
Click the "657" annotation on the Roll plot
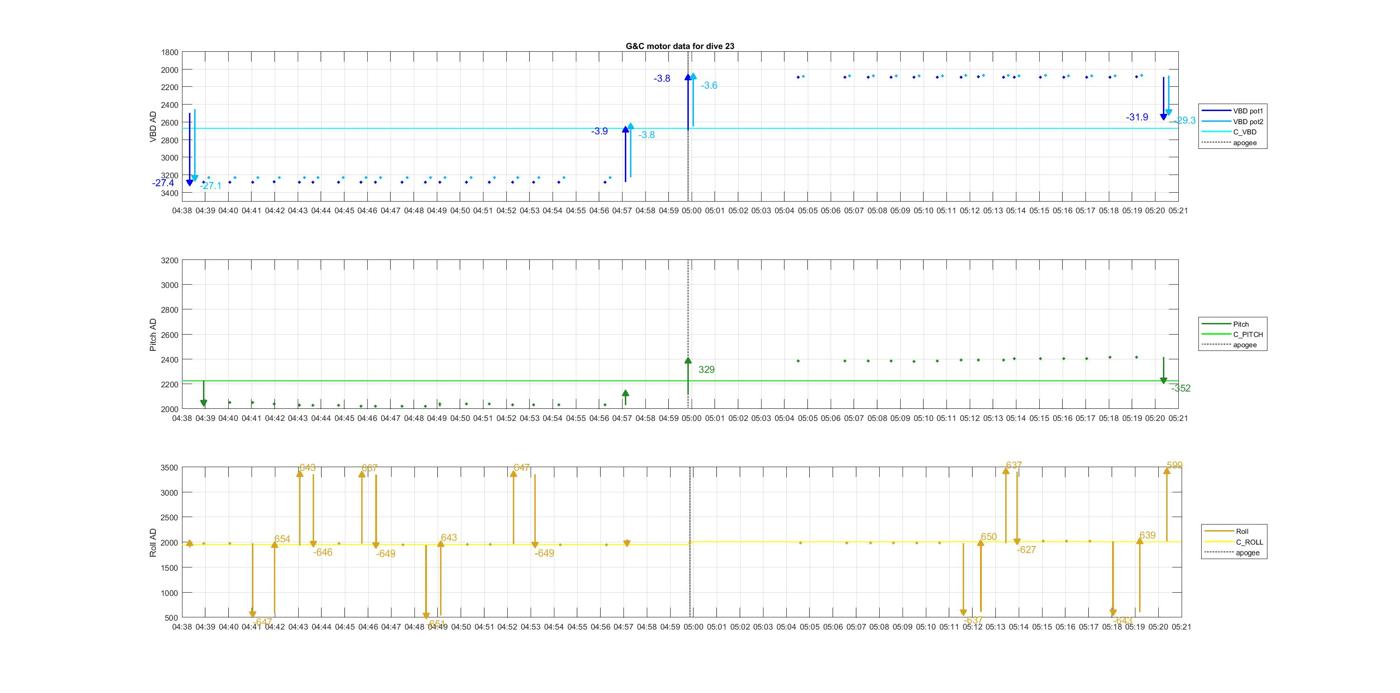(370, 468)
